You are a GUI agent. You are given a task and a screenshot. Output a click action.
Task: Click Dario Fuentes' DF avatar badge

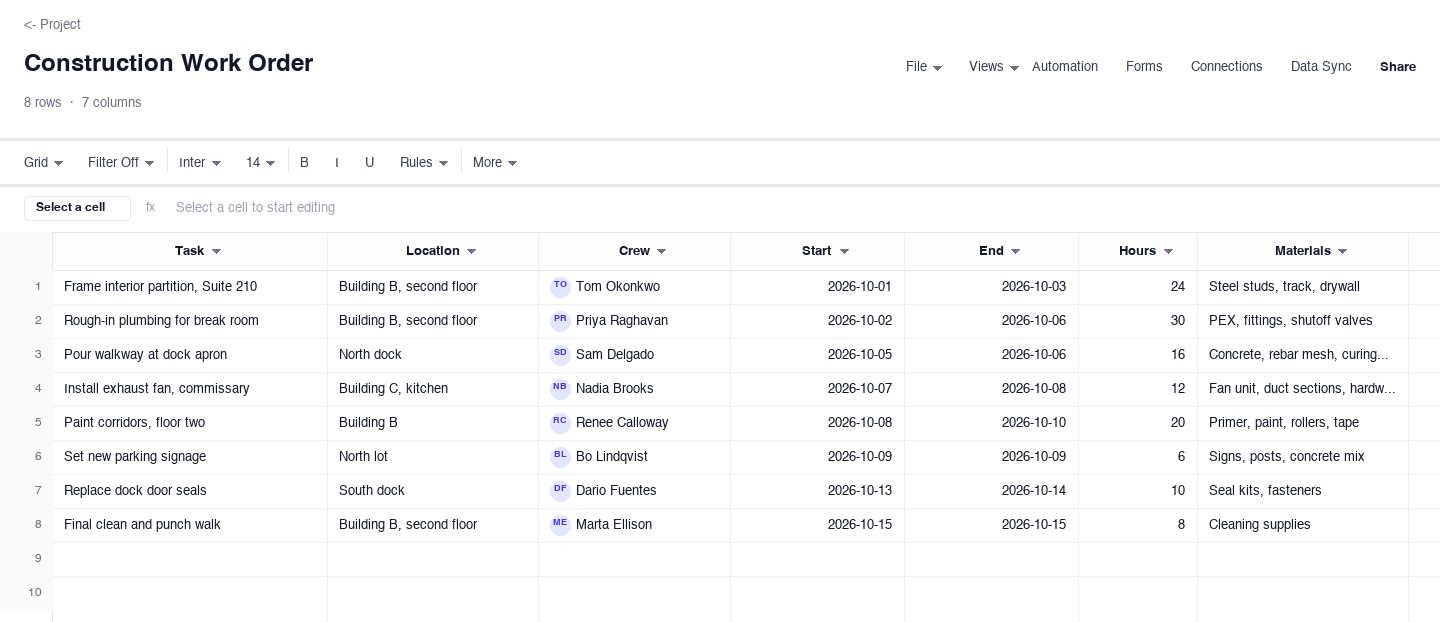point(560,491)
